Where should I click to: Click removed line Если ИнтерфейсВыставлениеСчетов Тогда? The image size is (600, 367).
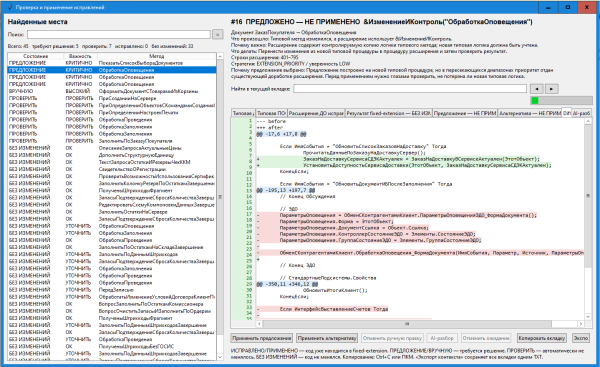coord(334,309)
